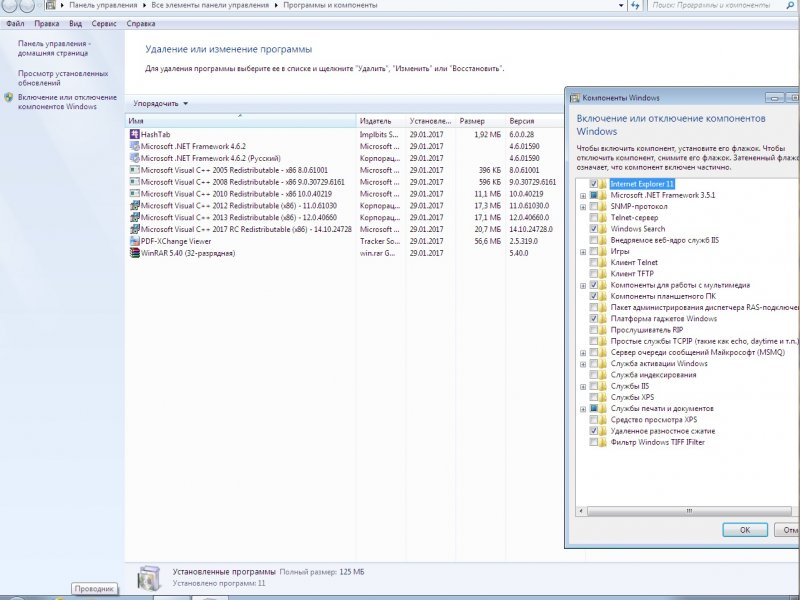Click the PDF-XChange Viewer icon

pos(135,241)
